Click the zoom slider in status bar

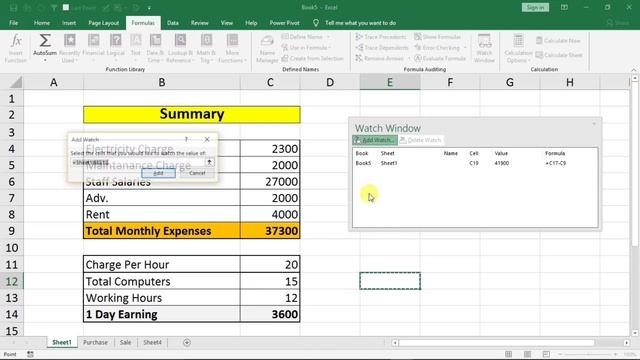[588, 354]
